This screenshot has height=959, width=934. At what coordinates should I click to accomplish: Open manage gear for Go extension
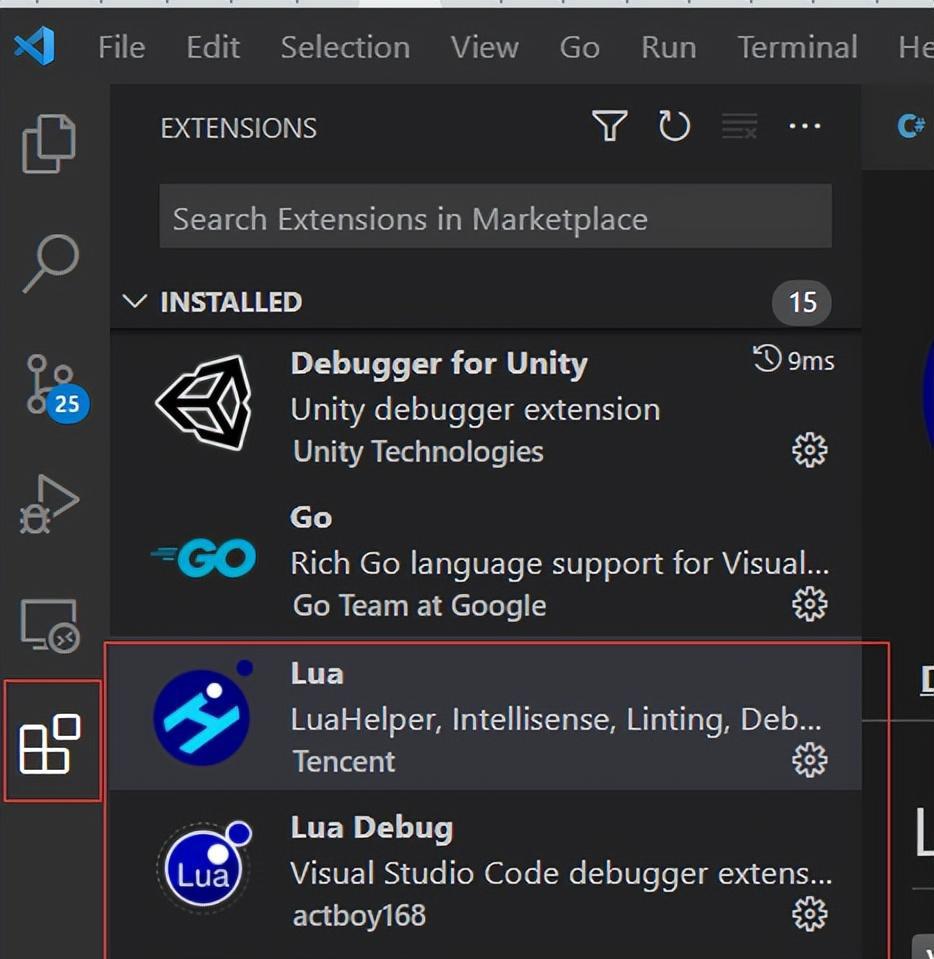(810, 604)
